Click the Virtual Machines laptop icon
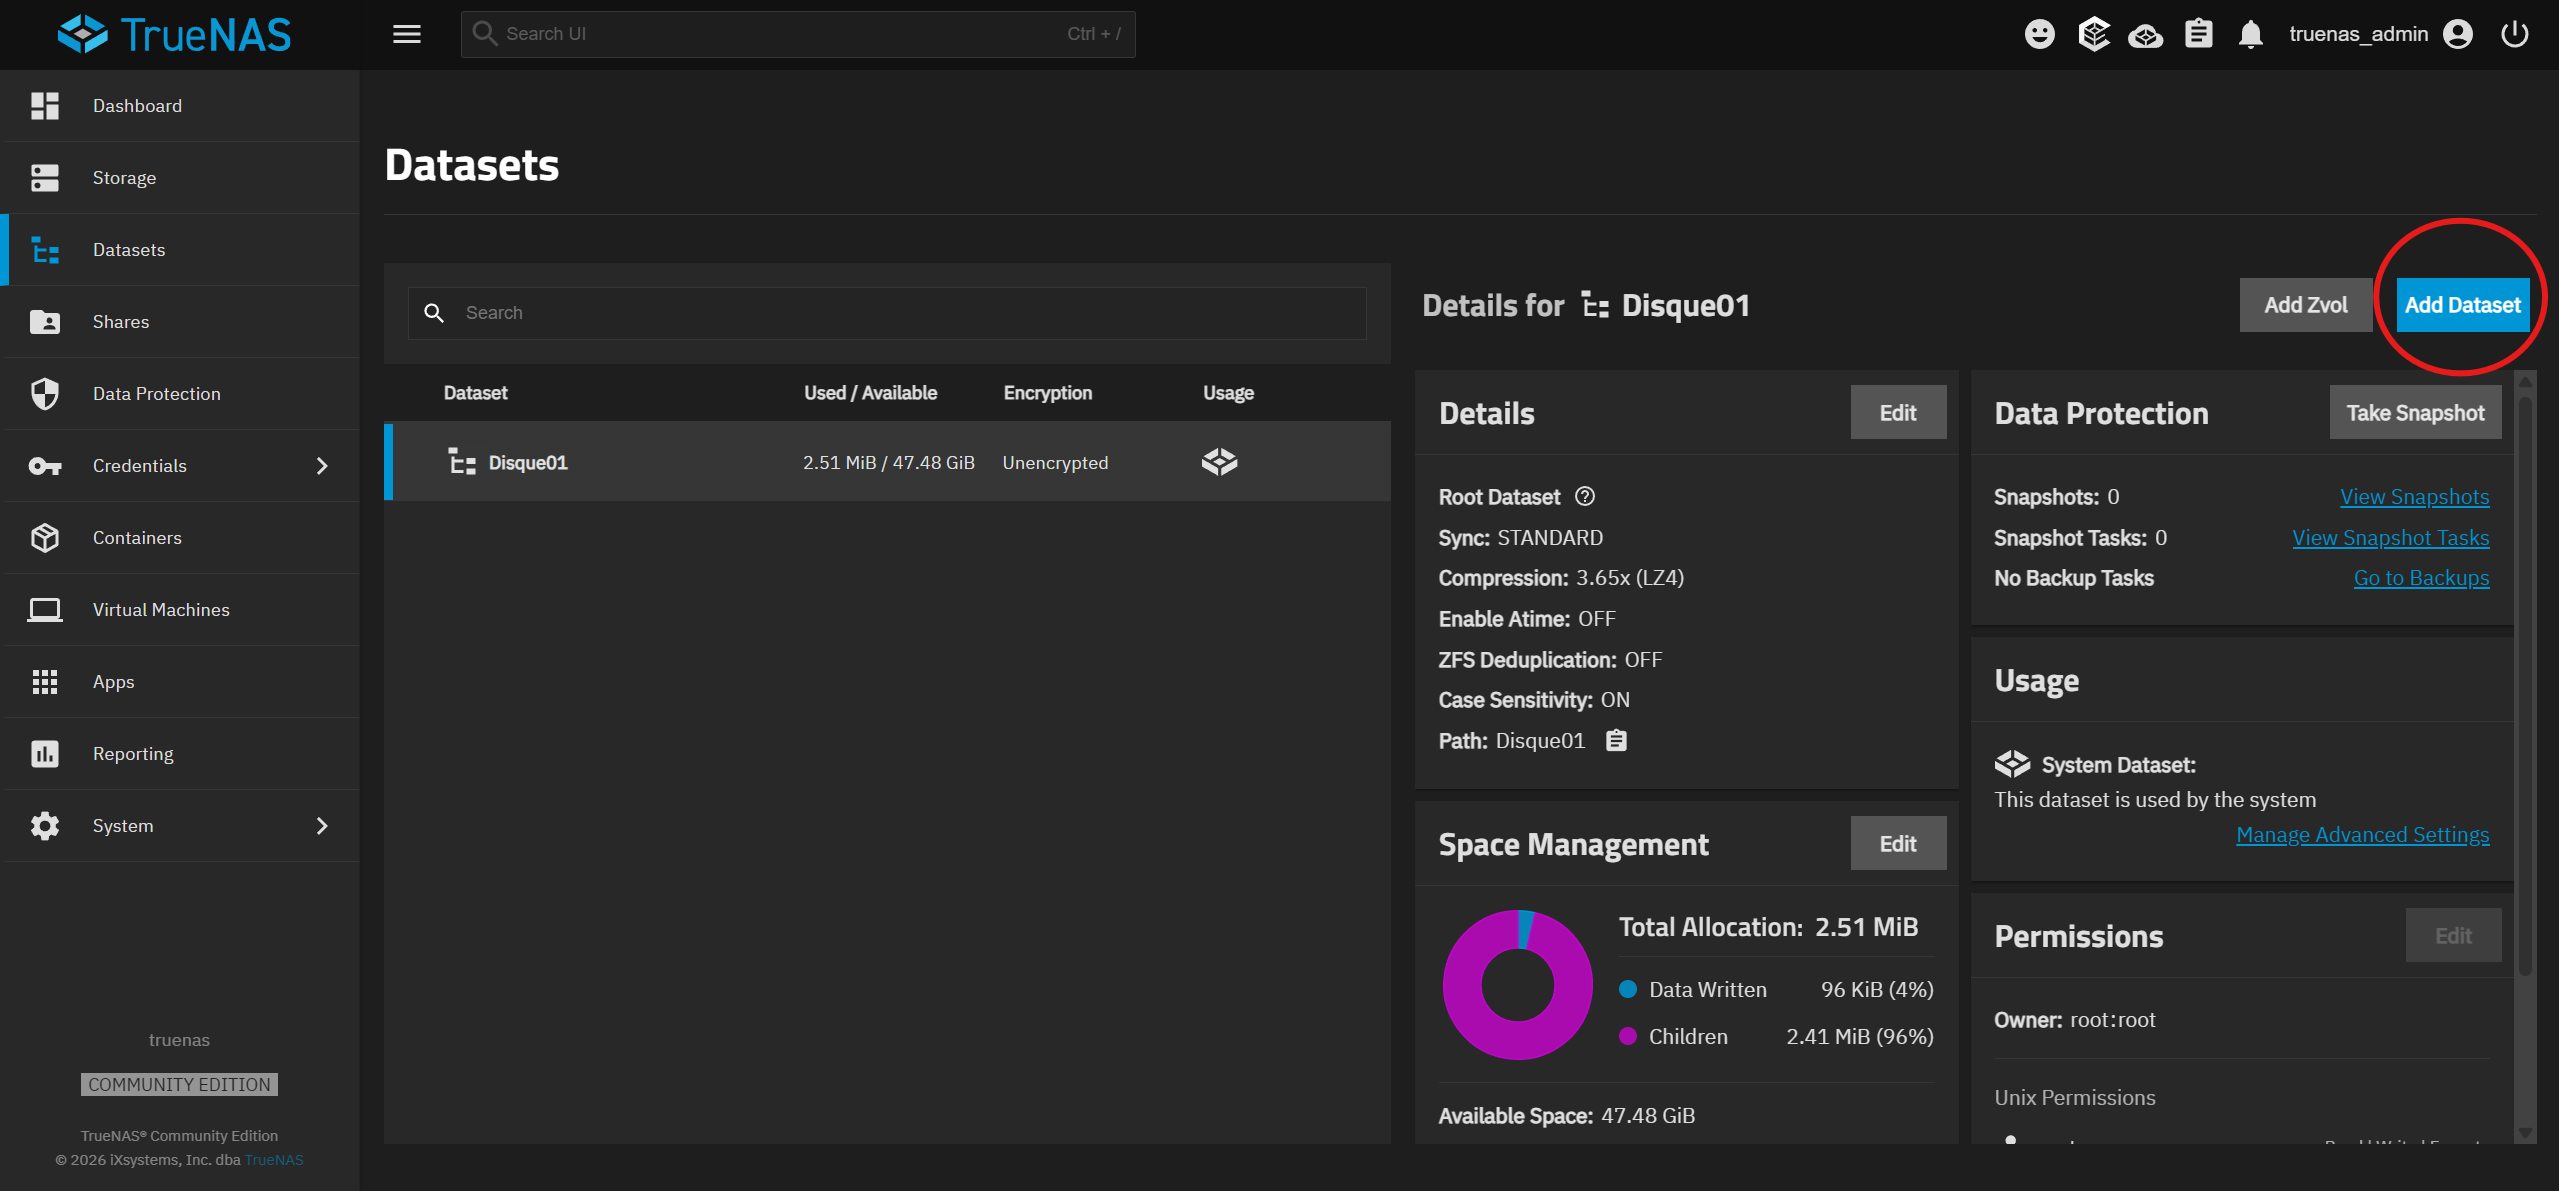Image resolution: width=2559 pixels, height=1191 pixels. pyautogui.click(x=45, y=610)
